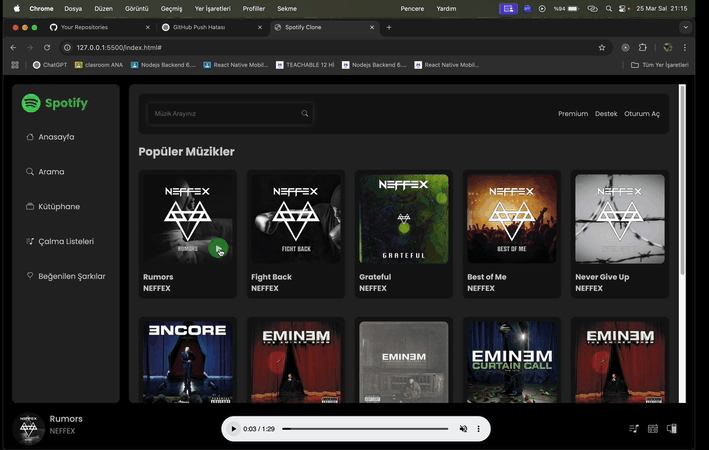Open a new browser tab
Image resolution: width=709 pixels, height=450 pixels.
pyautogui.click(x=389, y=28)
